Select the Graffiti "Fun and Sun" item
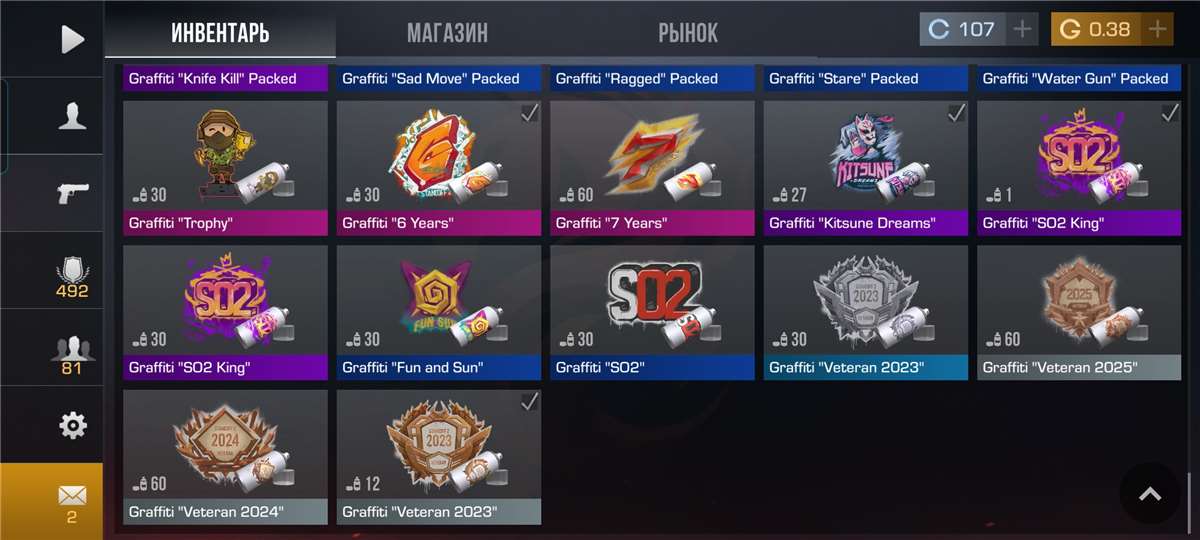1200x540 pixels. 439,312
